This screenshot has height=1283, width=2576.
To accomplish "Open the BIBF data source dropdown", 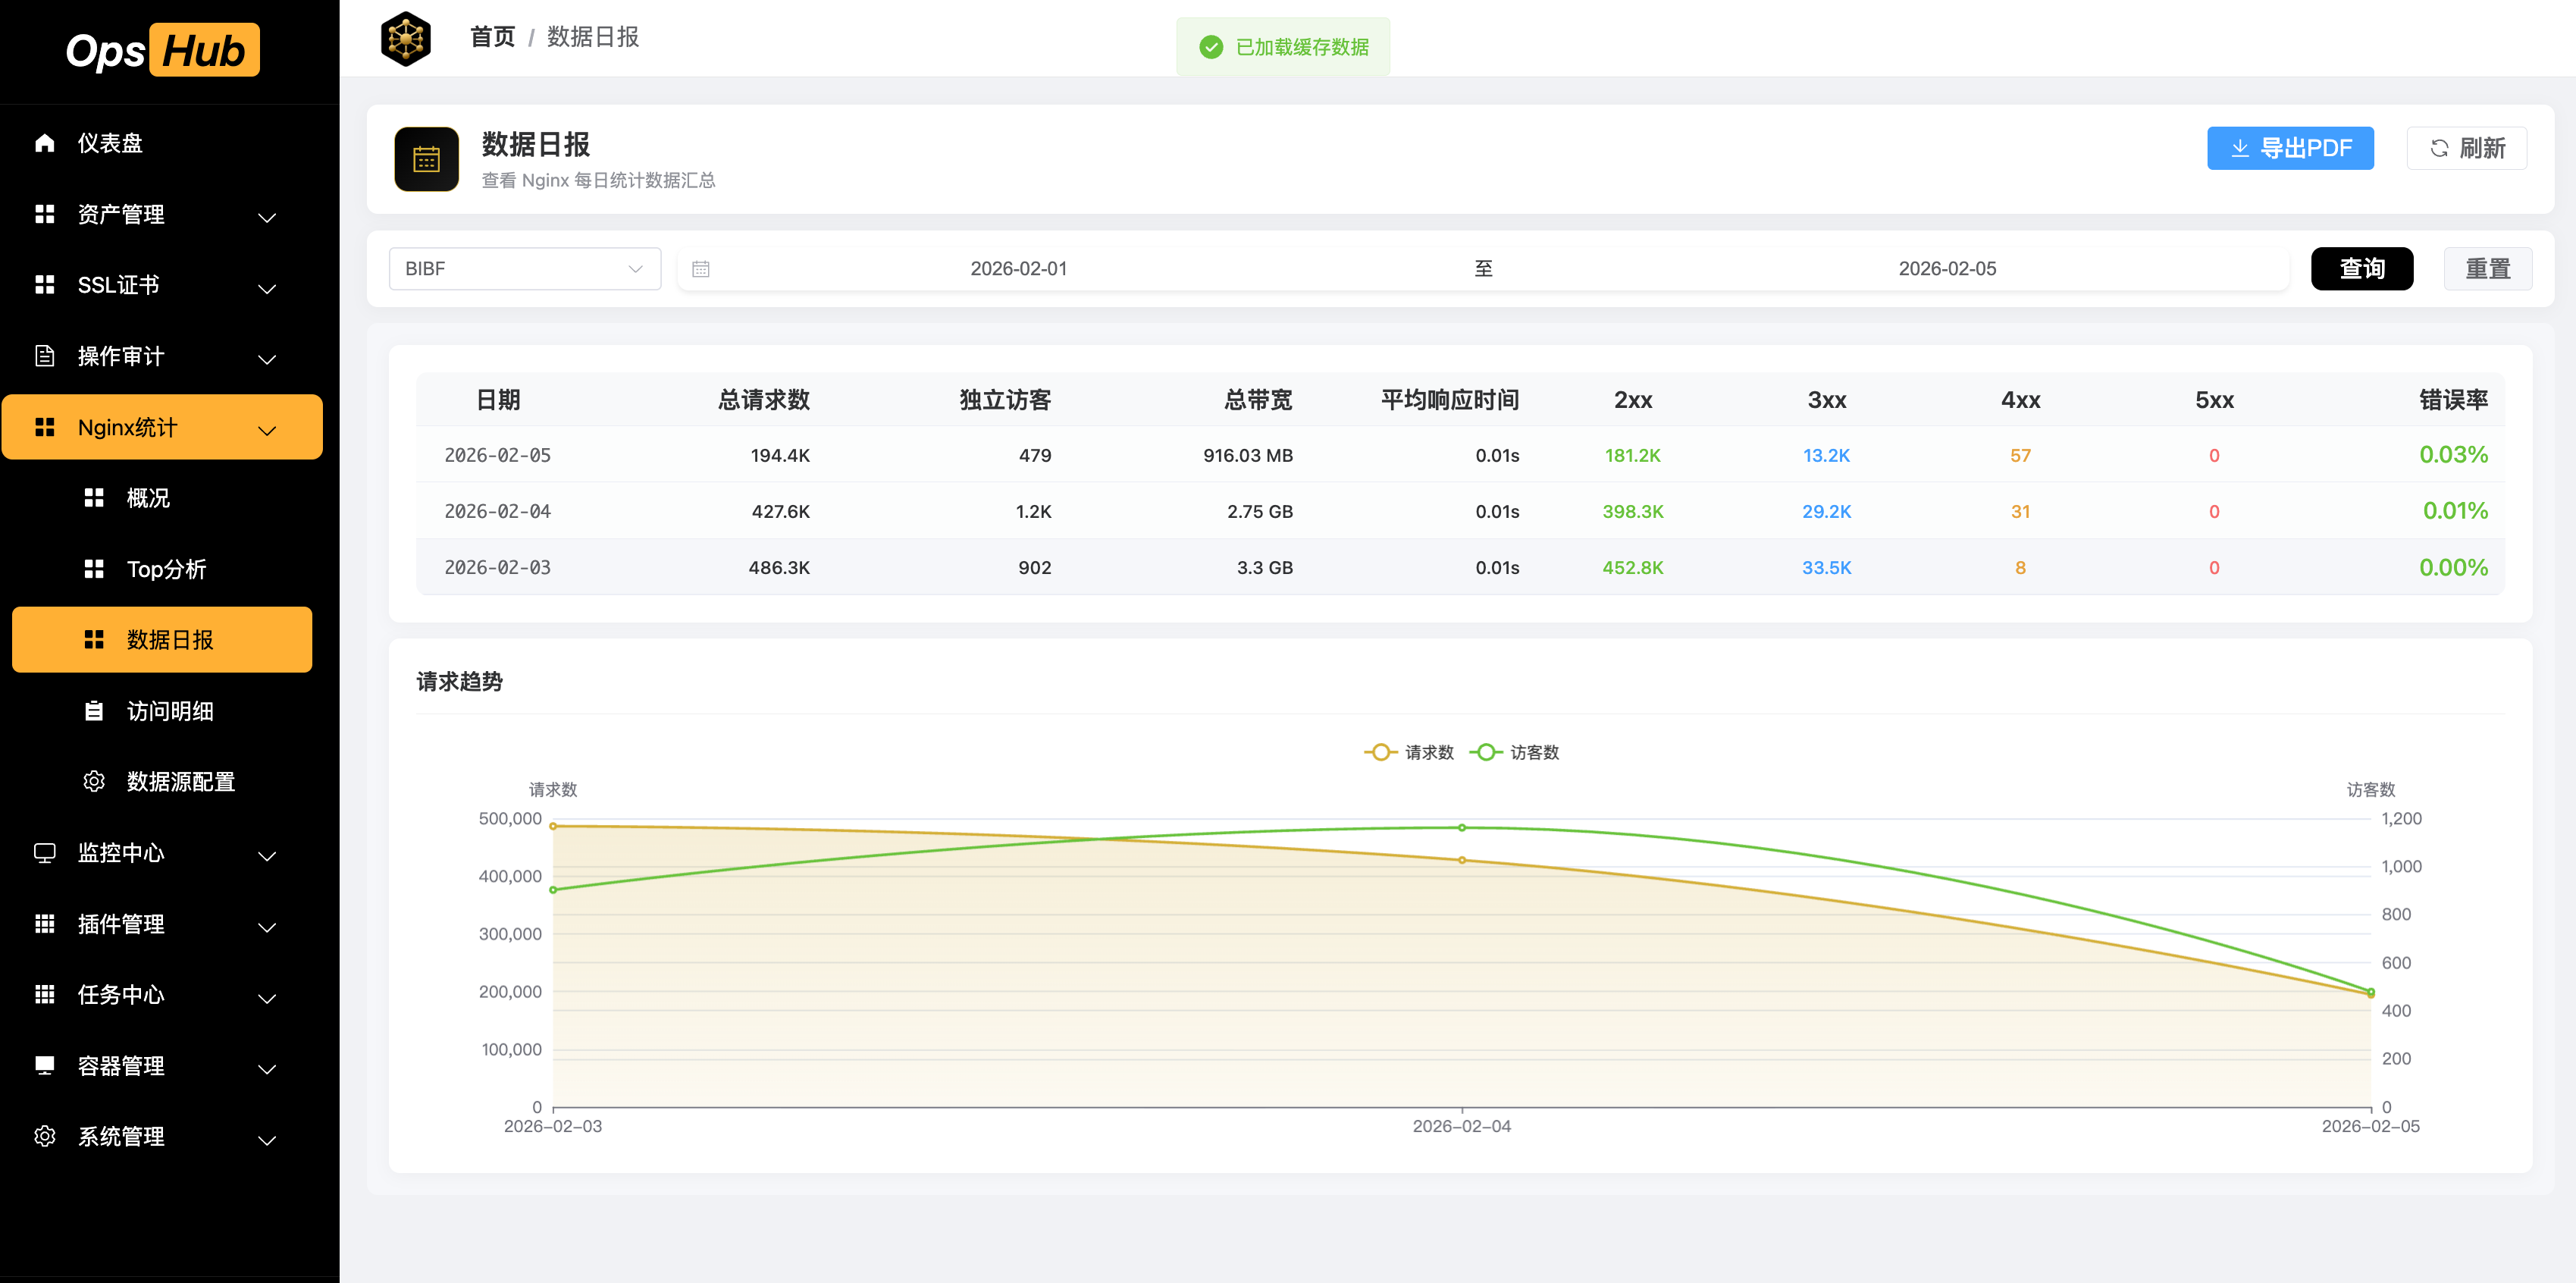I will [x=524, y=269].
